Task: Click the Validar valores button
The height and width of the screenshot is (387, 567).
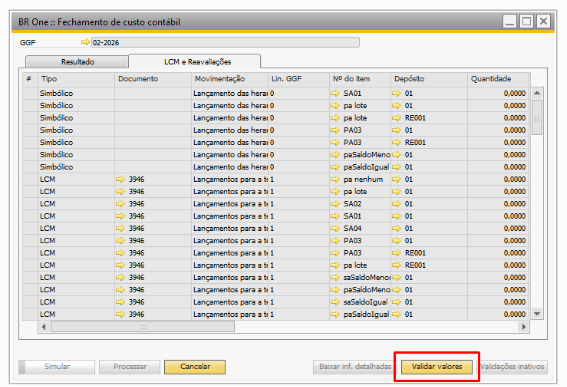Action: pos(437,367)
